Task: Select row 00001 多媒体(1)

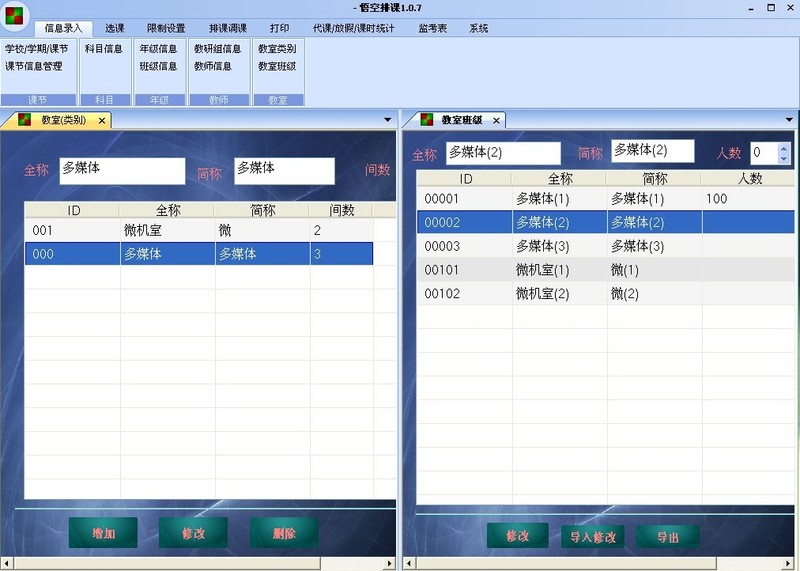Action: click(606, 198)
